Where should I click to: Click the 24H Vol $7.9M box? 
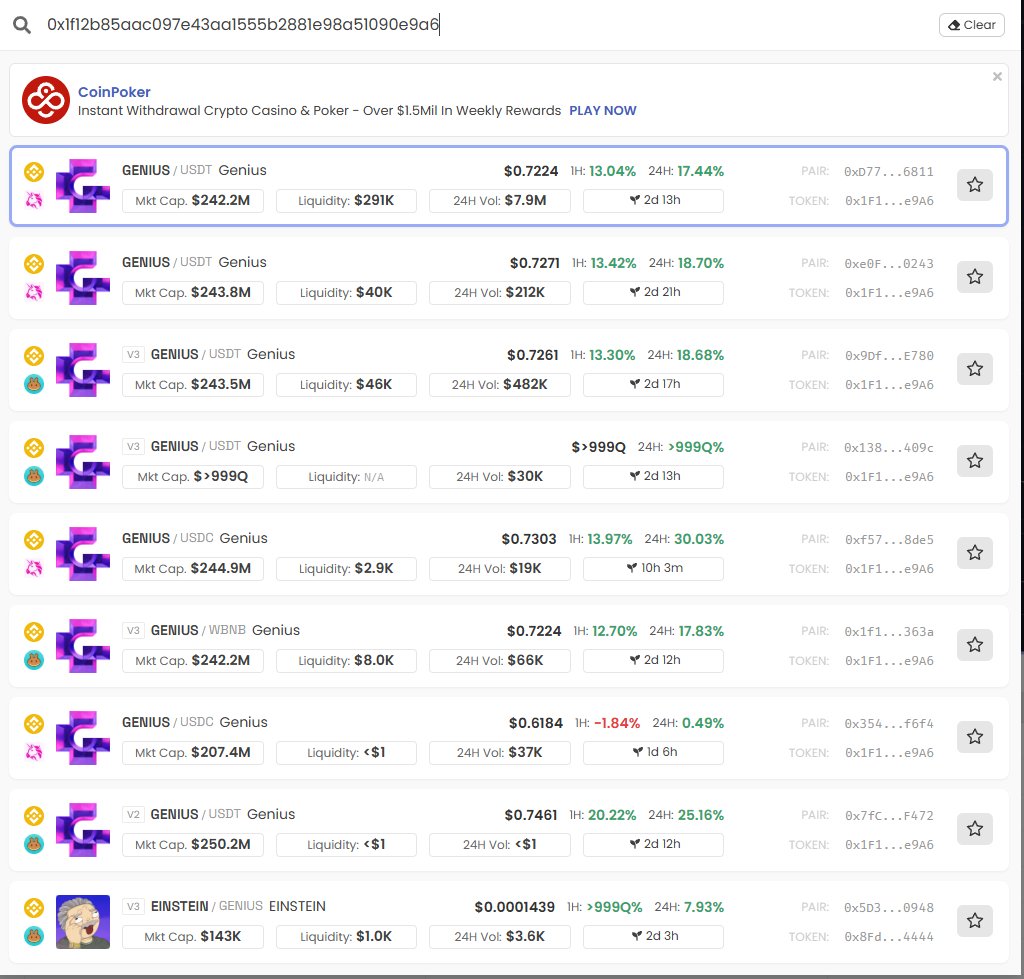pyautogui.click(x=500, y=201)
